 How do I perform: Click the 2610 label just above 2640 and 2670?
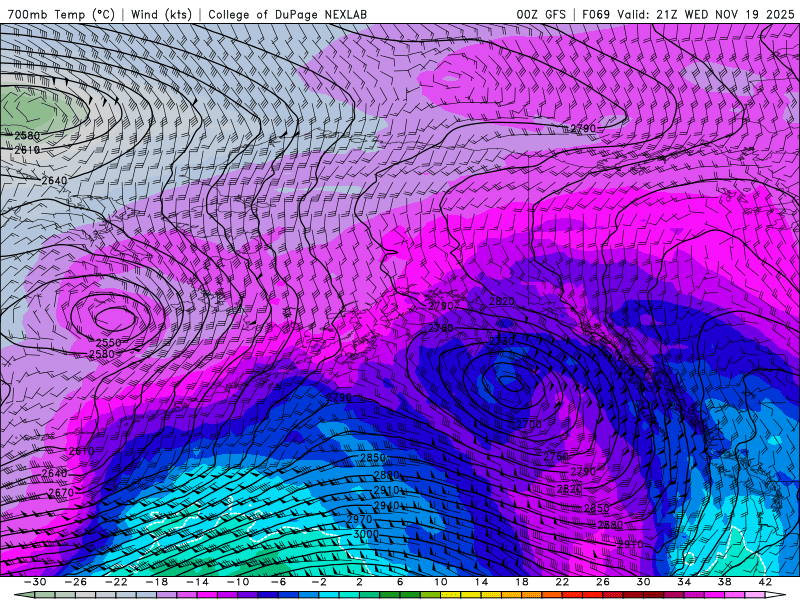[x=81, y=451]
